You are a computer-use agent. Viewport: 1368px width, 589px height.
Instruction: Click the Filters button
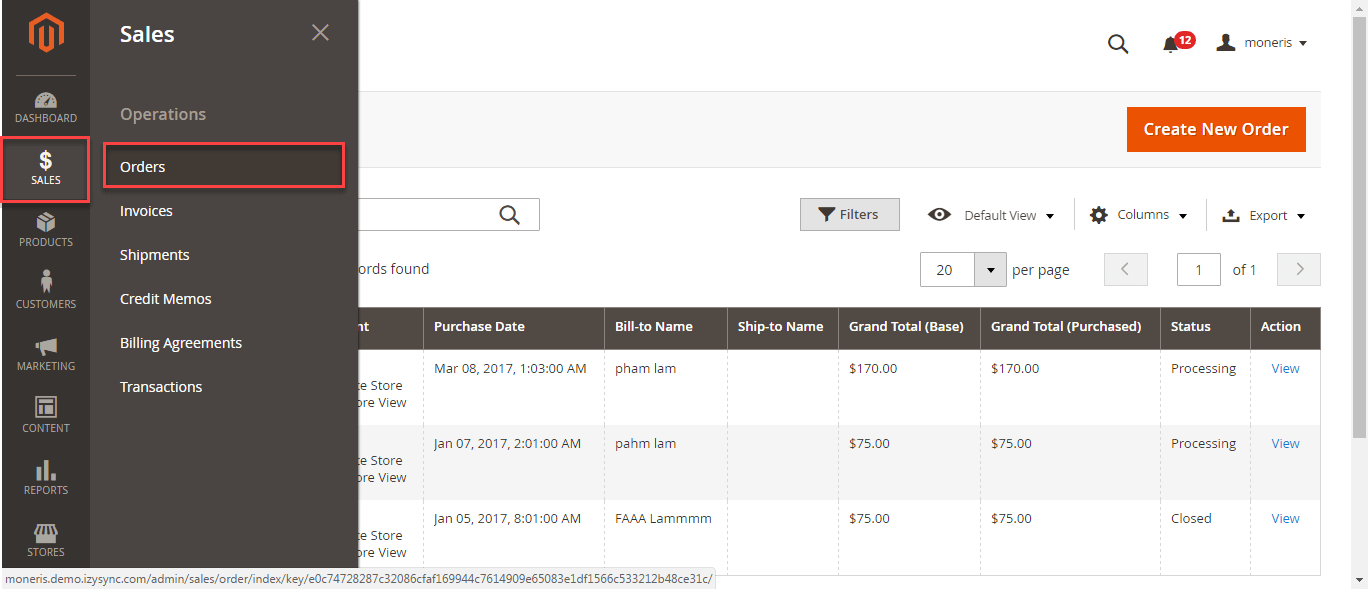click(849, 214)
